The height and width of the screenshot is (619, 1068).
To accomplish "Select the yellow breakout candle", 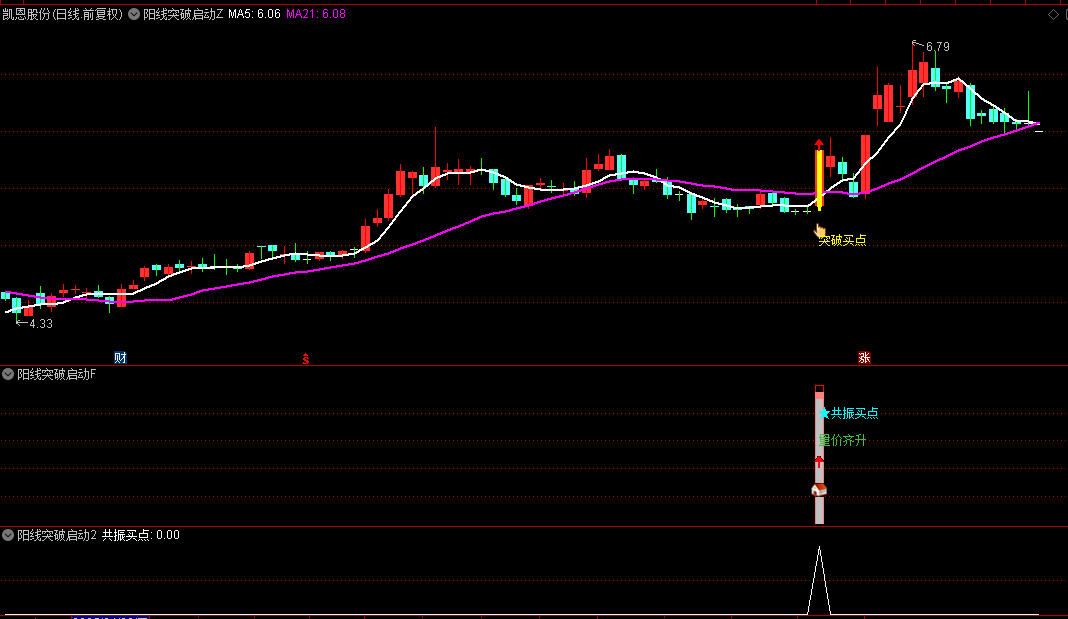I will pyautogui.click(x=819, y=179).
